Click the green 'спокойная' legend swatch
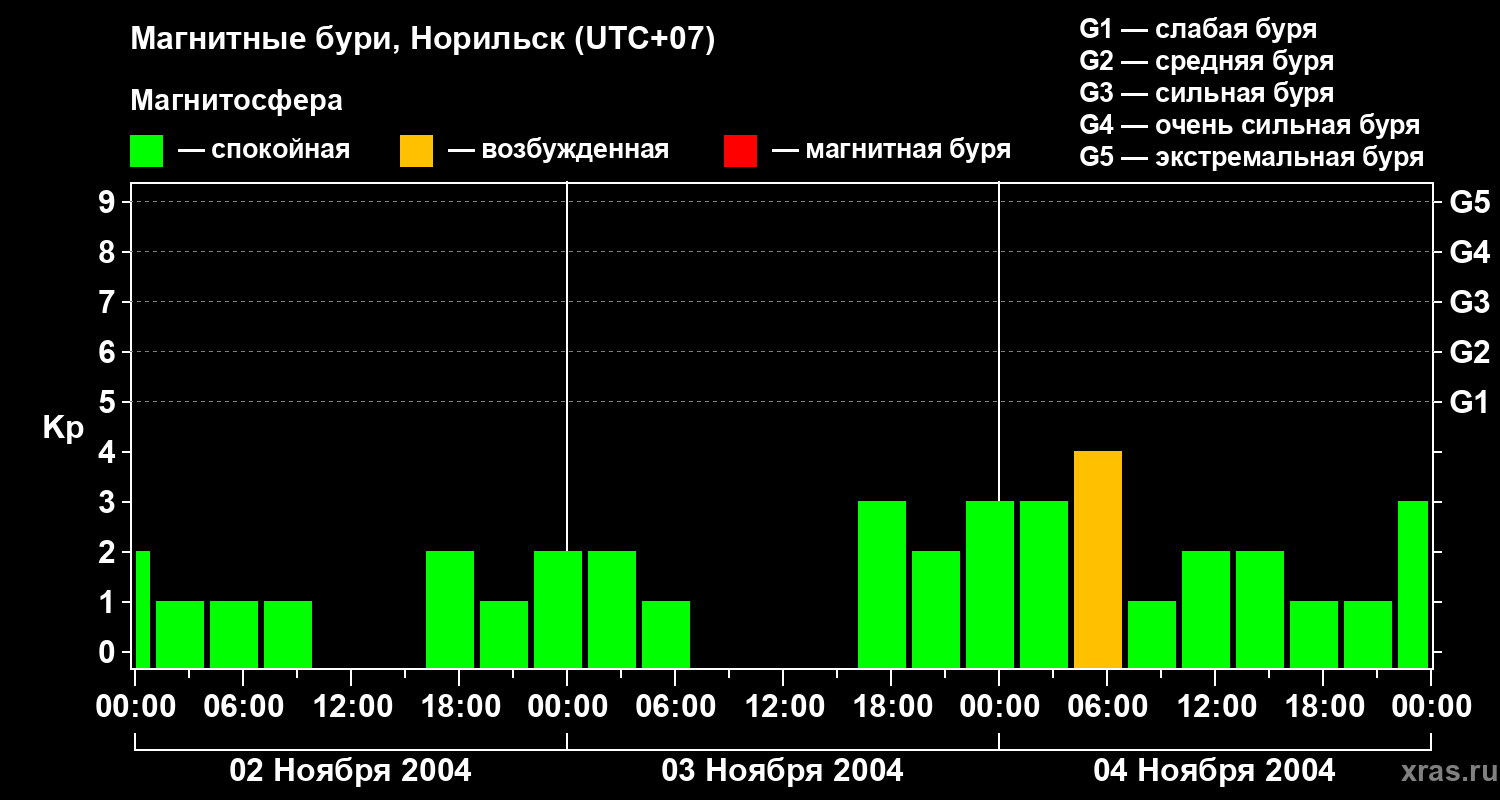This screenshot has width=1500, height=800. pyautogui.click(x=146, y=151)
